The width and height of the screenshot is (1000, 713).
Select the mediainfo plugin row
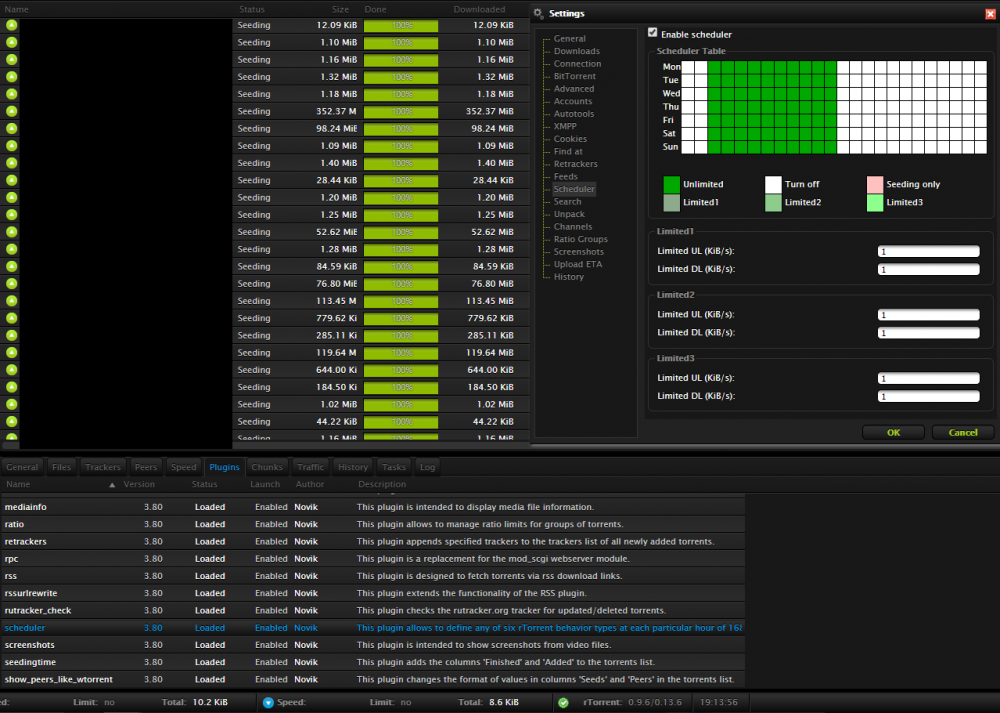pos(372,507)
